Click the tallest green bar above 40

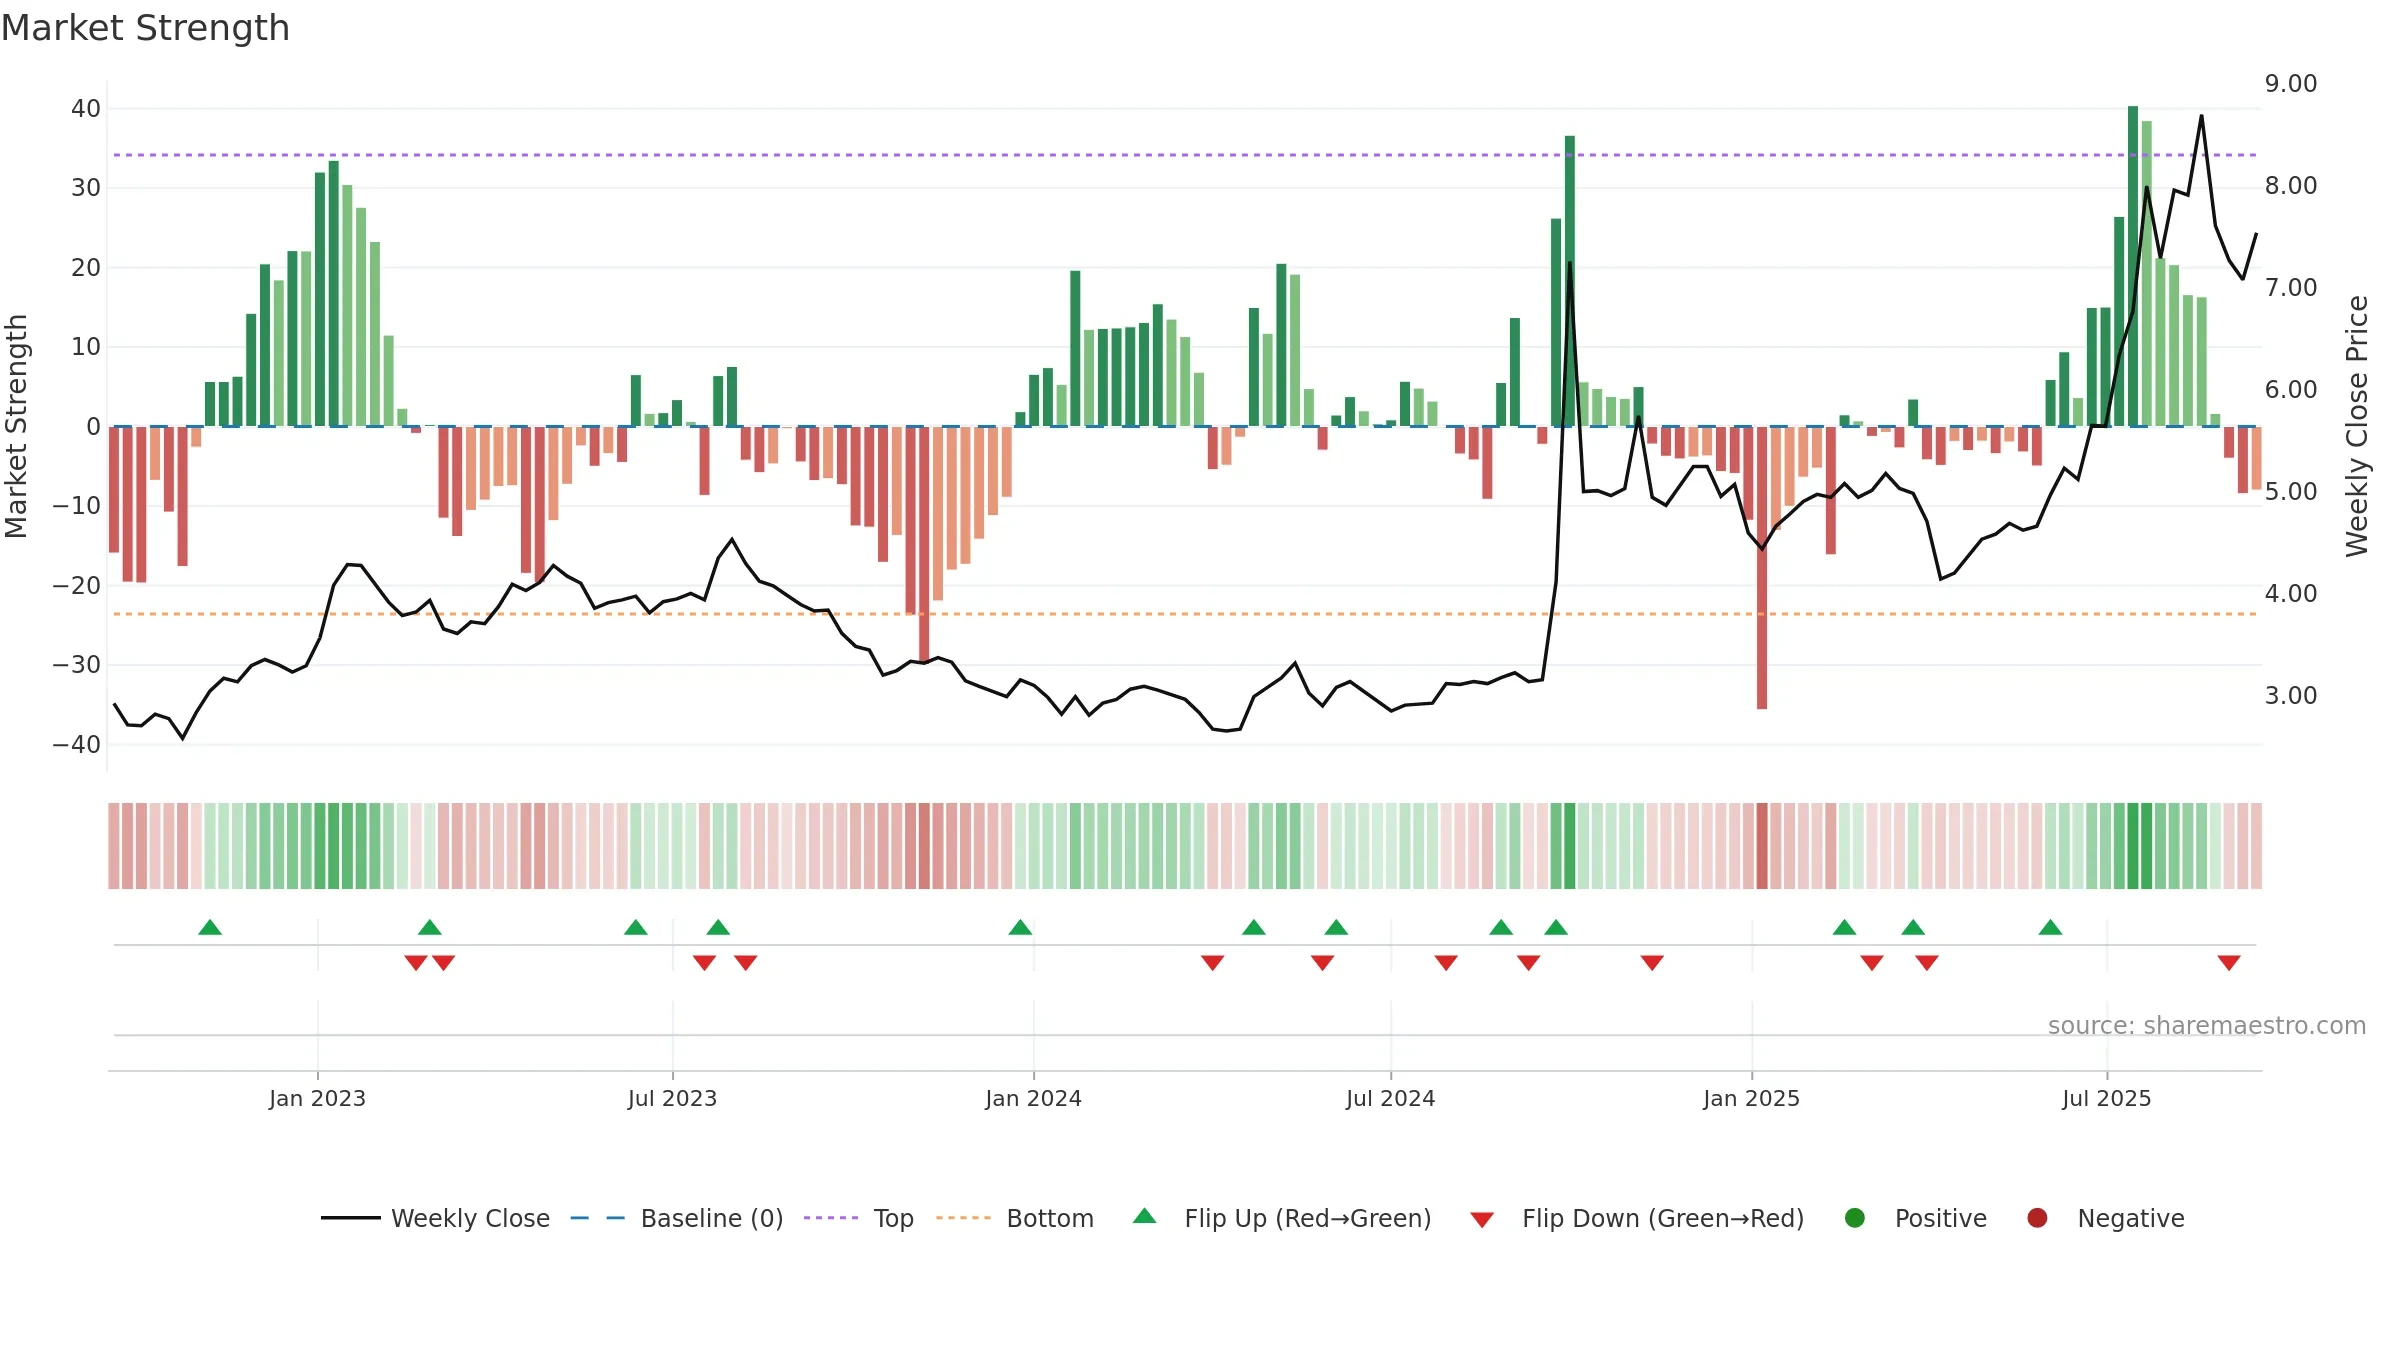[x=2133, y=266]
